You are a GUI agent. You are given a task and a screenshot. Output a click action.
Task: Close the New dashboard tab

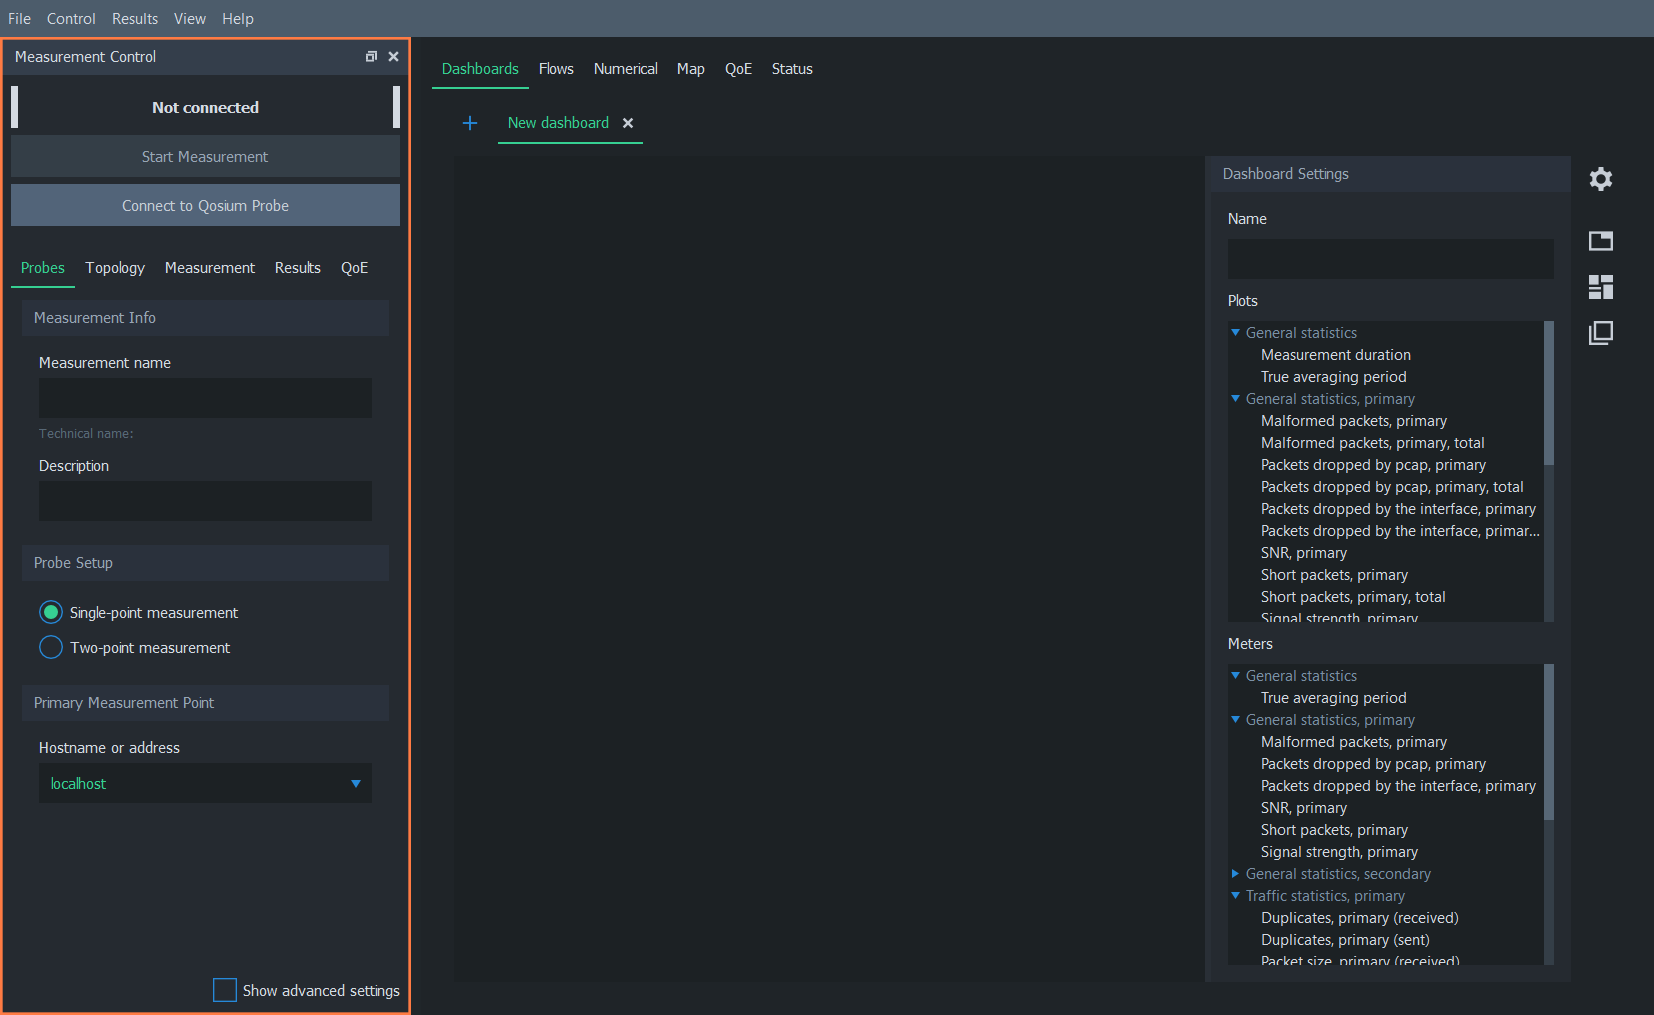tap(628, 123)
